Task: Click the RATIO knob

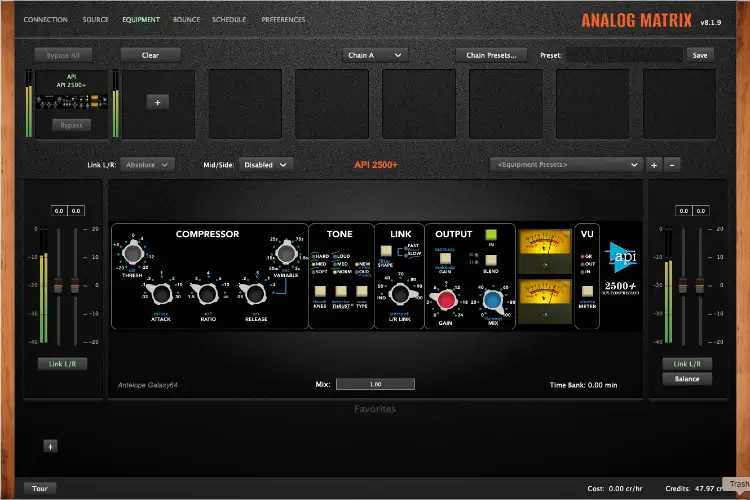Action: 205,293
